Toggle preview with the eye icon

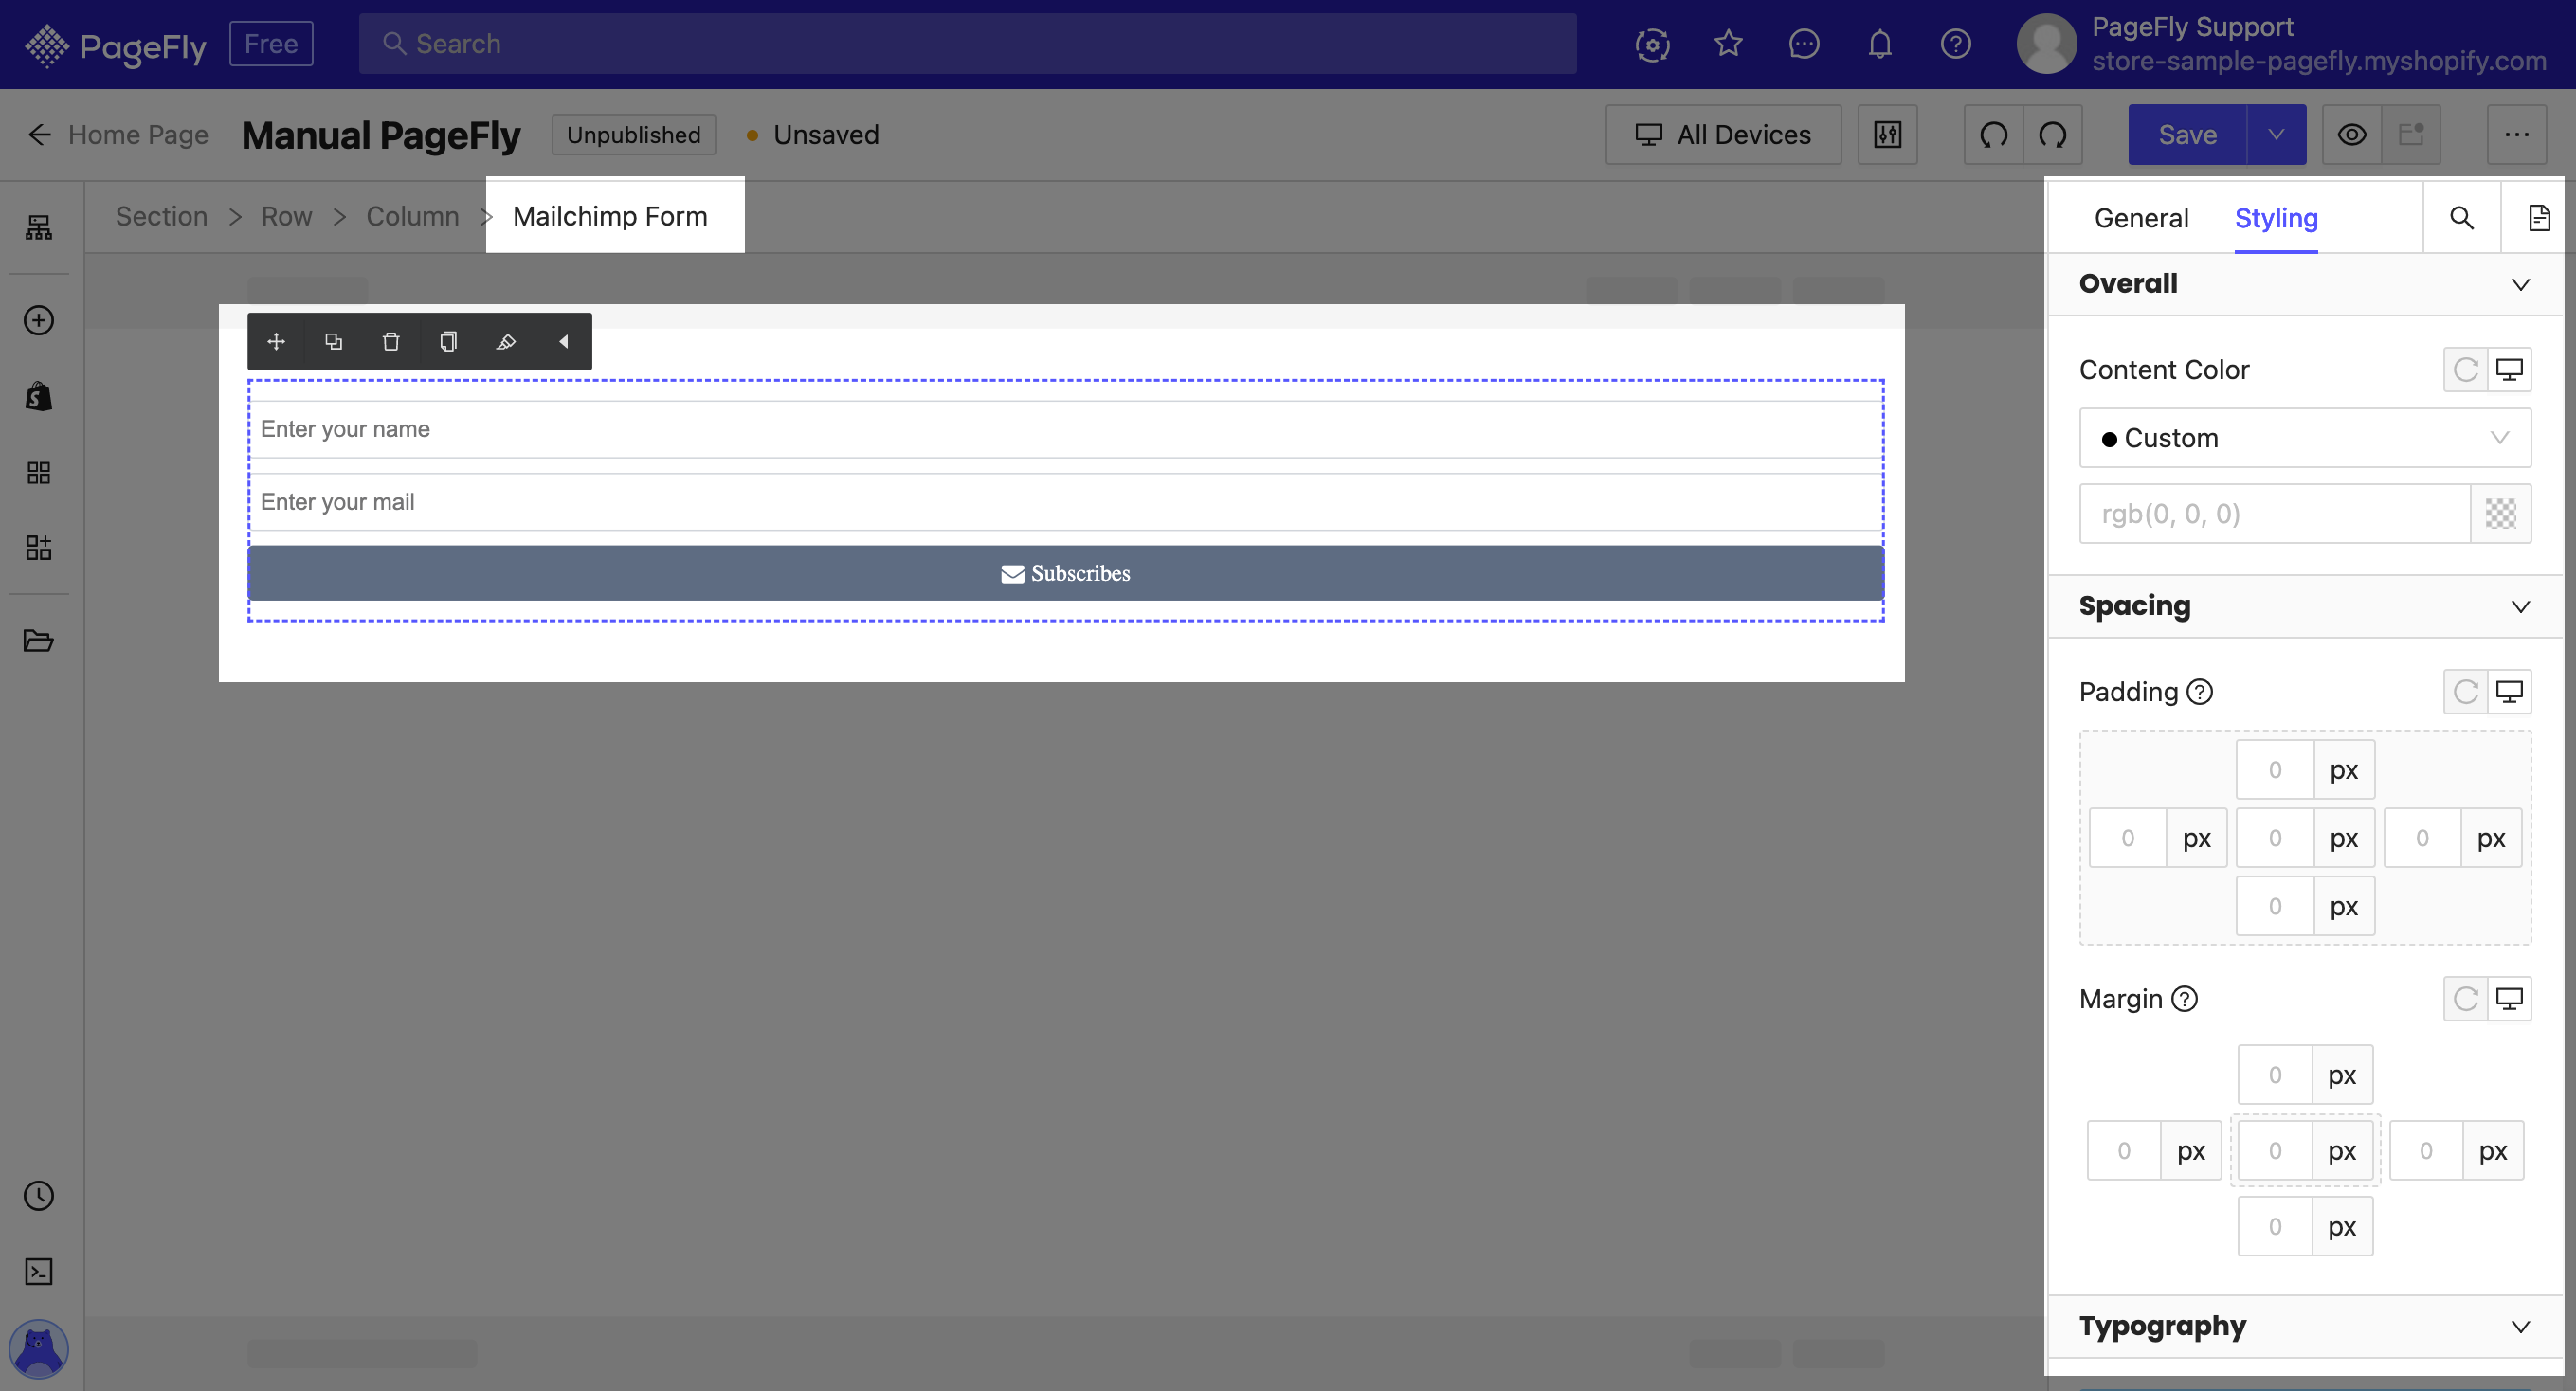tap(2352, 135)
